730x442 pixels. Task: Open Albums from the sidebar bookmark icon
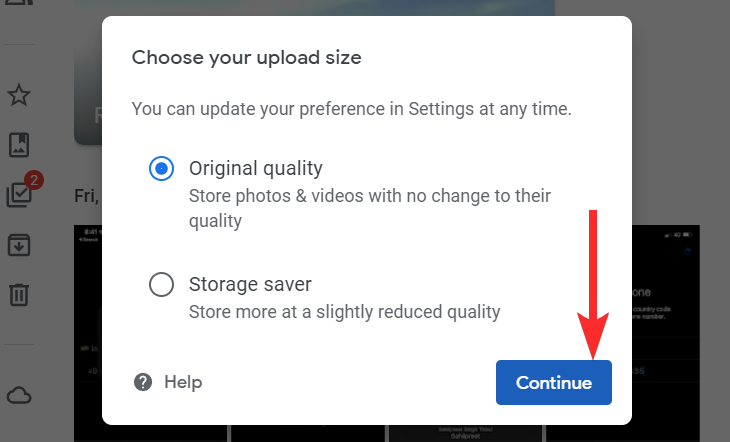click(x=19, y=145)
